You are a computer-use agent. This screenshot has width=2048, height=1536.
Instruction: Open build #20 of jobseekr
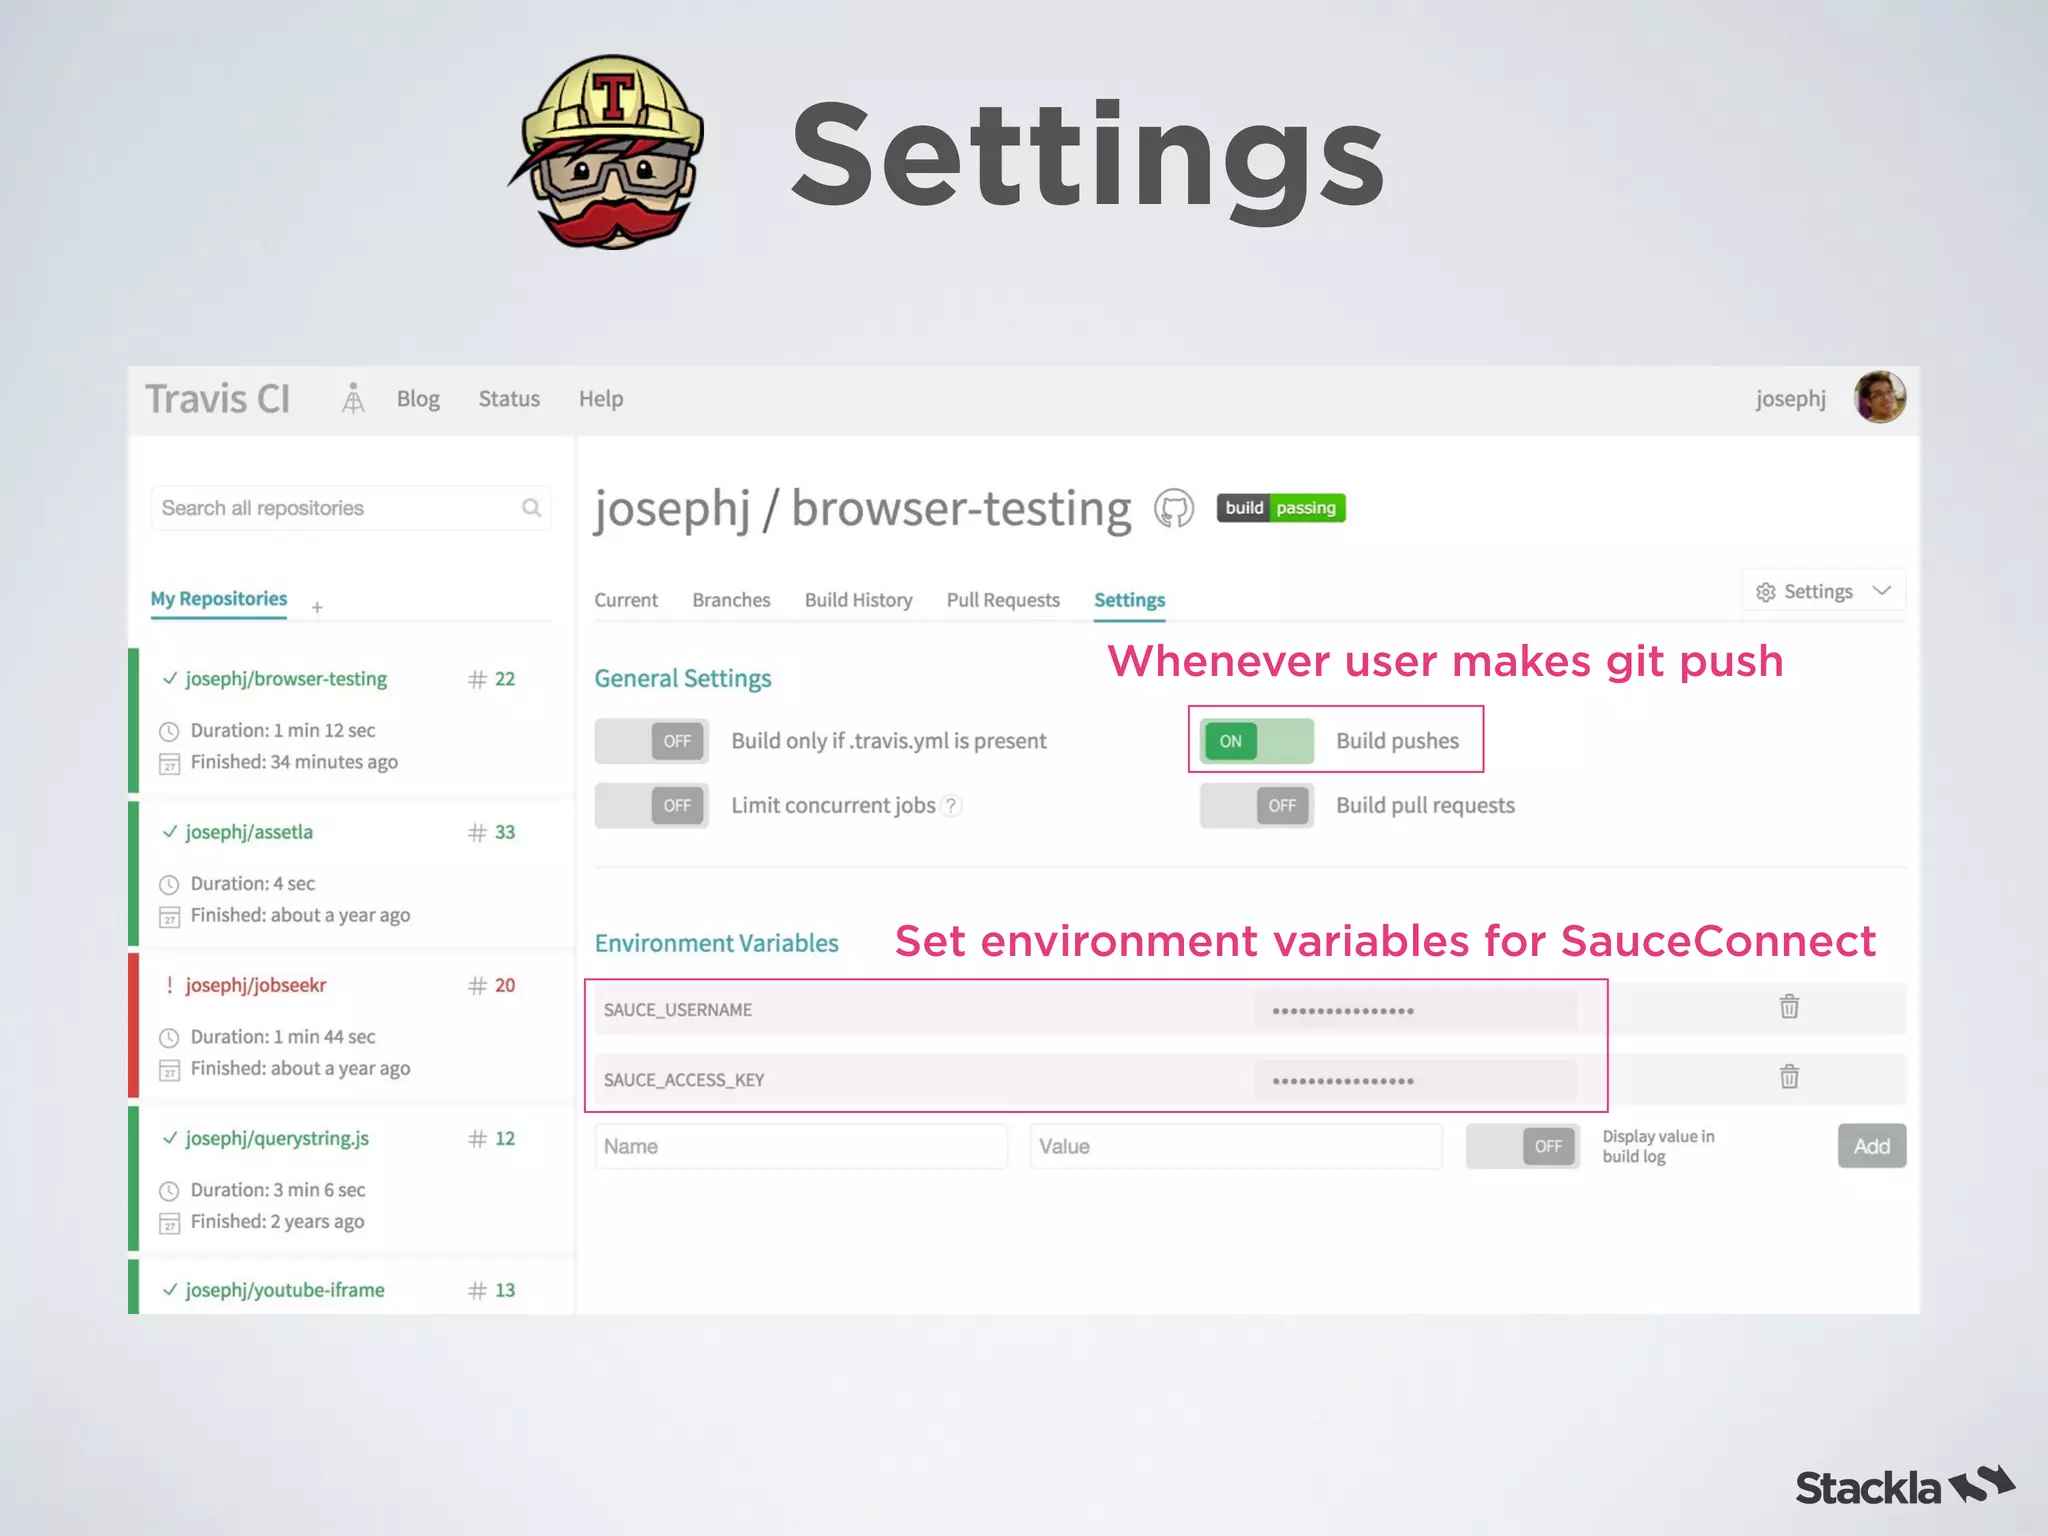(505, 985)
